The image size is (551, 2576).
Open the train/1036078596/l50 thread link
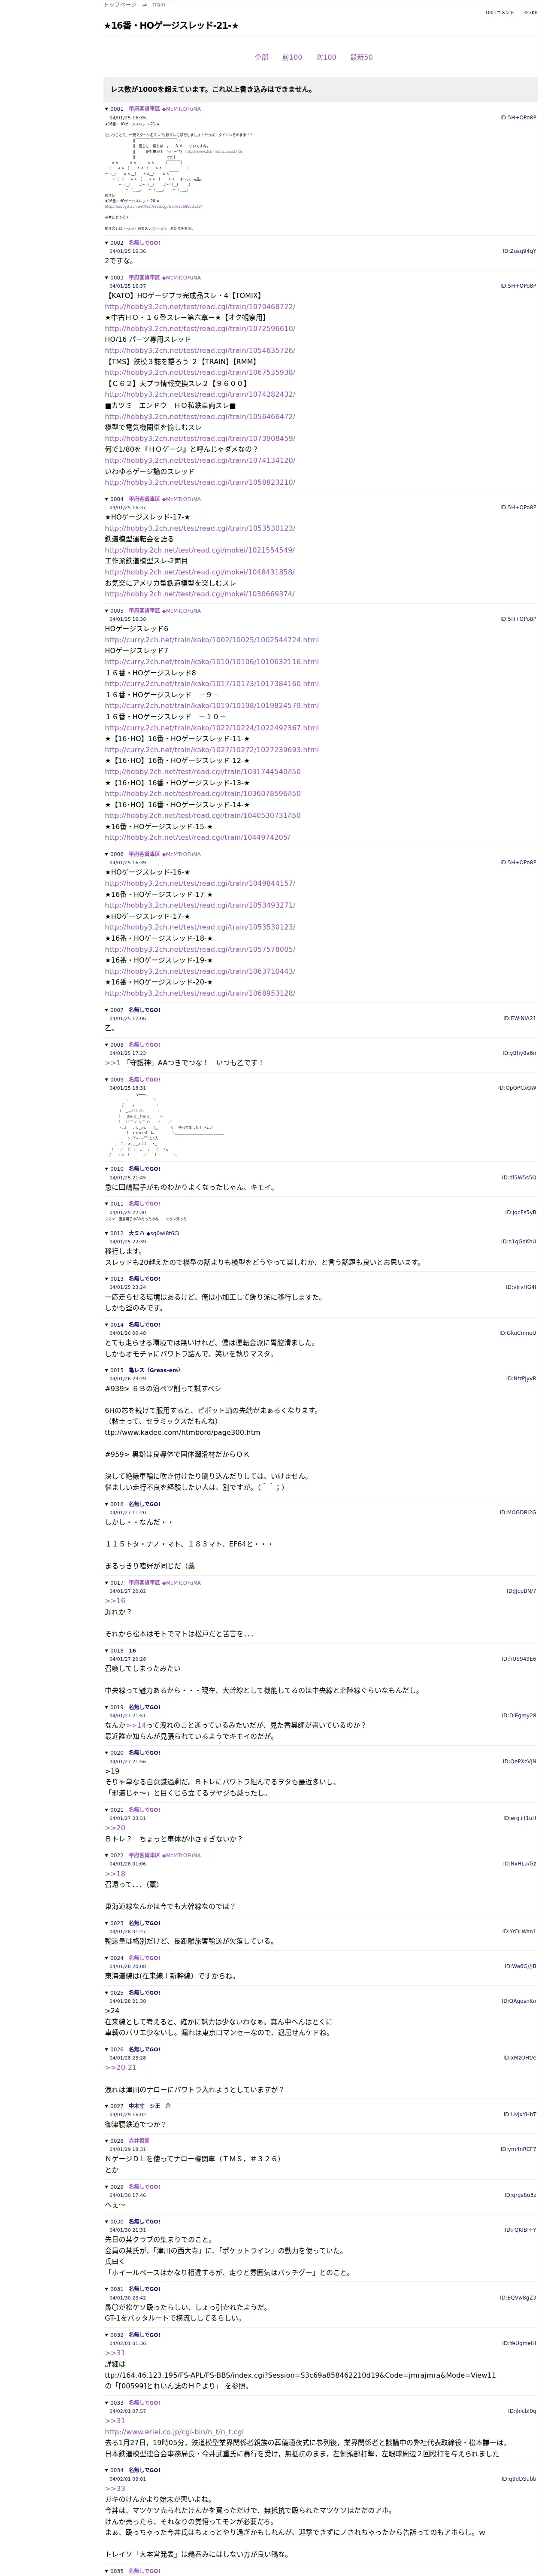coord(203,794)
